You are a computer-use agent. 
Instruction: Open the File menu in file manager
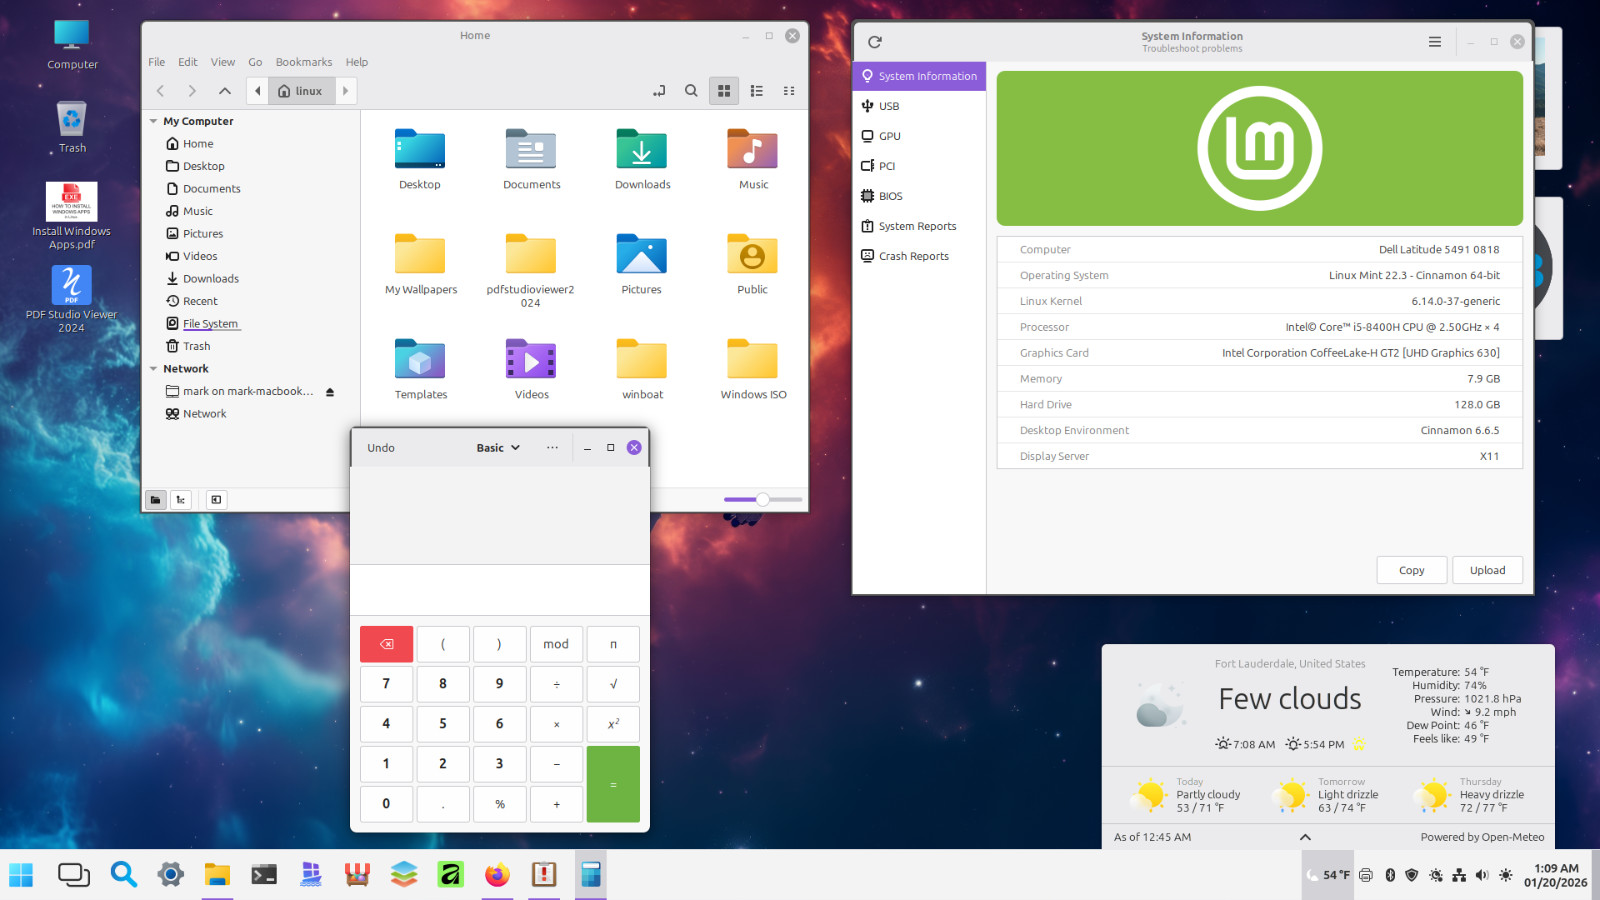click(x=157, y=62)
